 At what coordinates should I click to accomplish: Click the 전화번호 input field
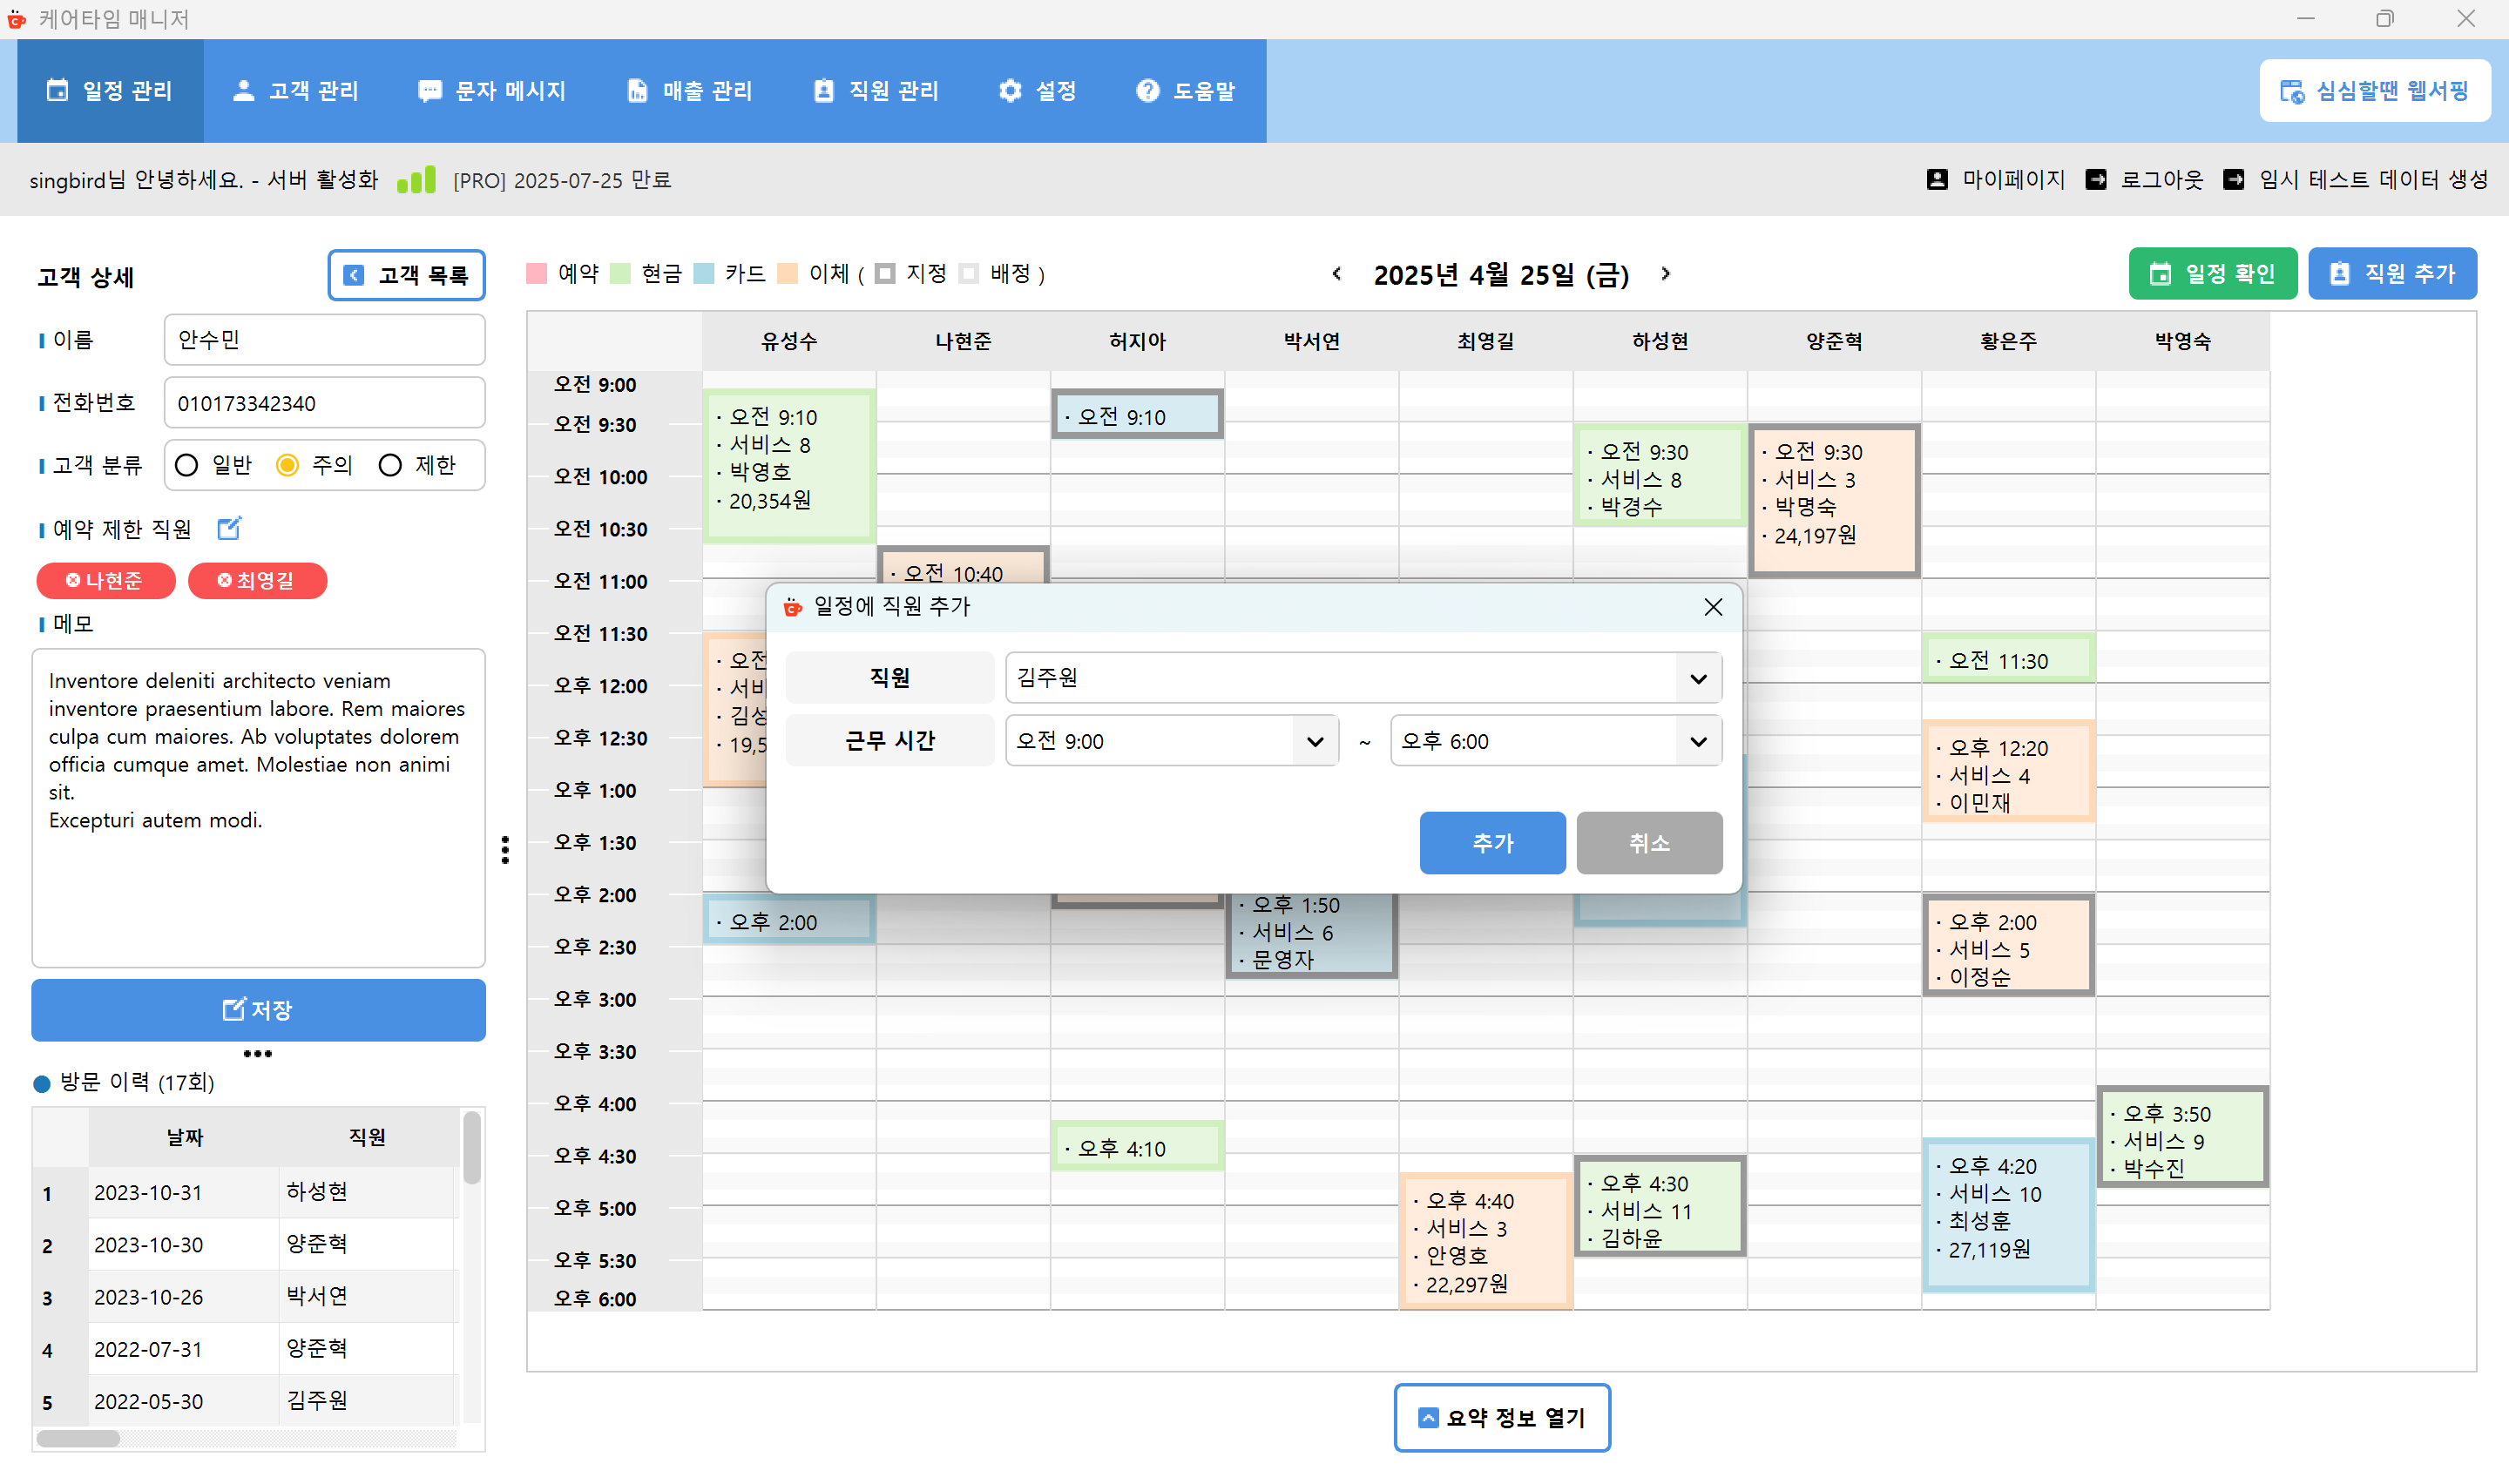[x=324, y=403]
